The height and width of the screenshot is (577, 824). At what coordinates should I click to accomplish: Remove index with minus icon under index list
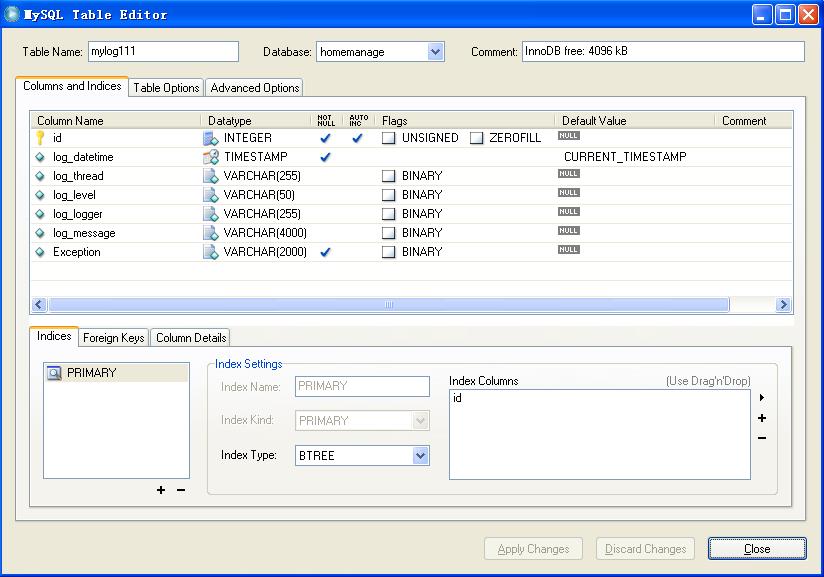(181, 490)
